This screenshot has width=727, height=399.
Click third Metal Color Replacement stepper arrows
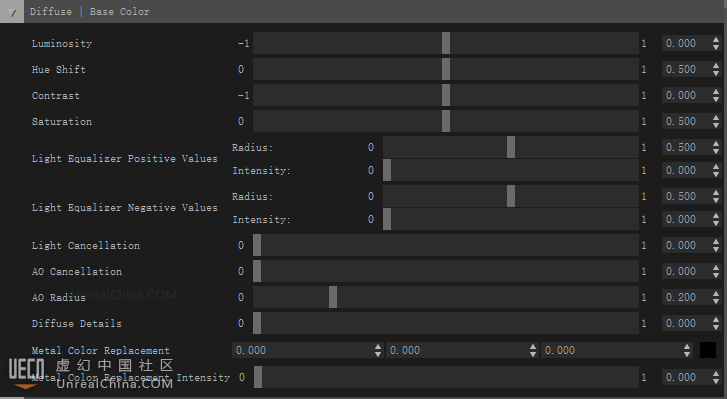coord(687,350)
